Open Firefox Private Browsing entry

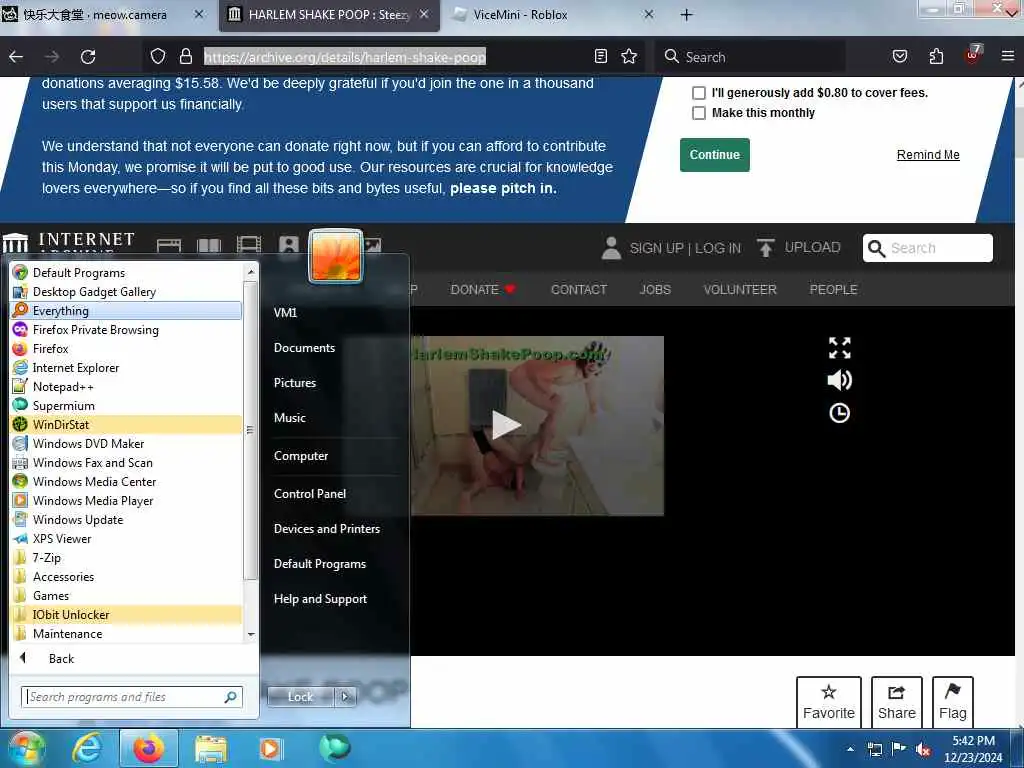tap(126, 330)
